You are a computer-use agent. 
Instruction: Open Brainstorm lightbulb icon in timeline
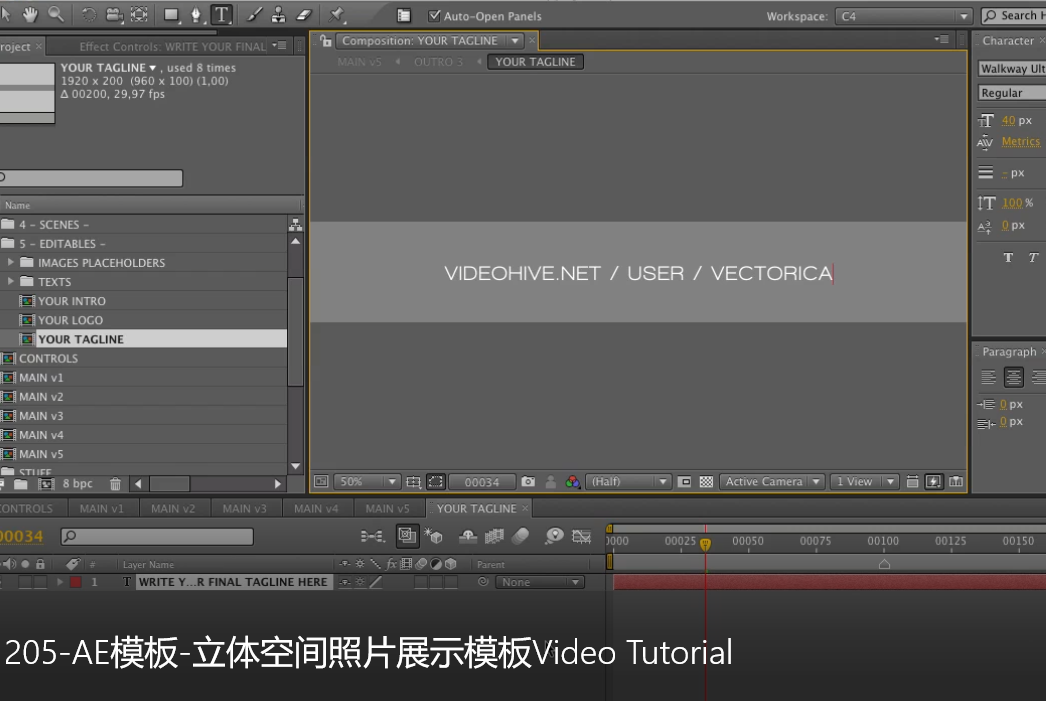[554, 536]
